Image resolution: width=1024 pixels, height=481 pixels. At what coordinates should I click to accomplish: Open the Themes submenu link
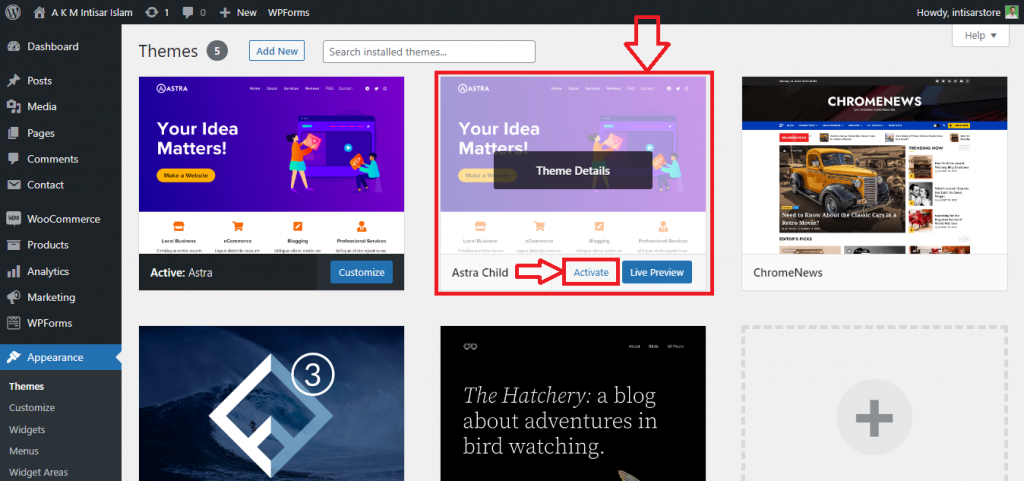click(x=27, y=386)
